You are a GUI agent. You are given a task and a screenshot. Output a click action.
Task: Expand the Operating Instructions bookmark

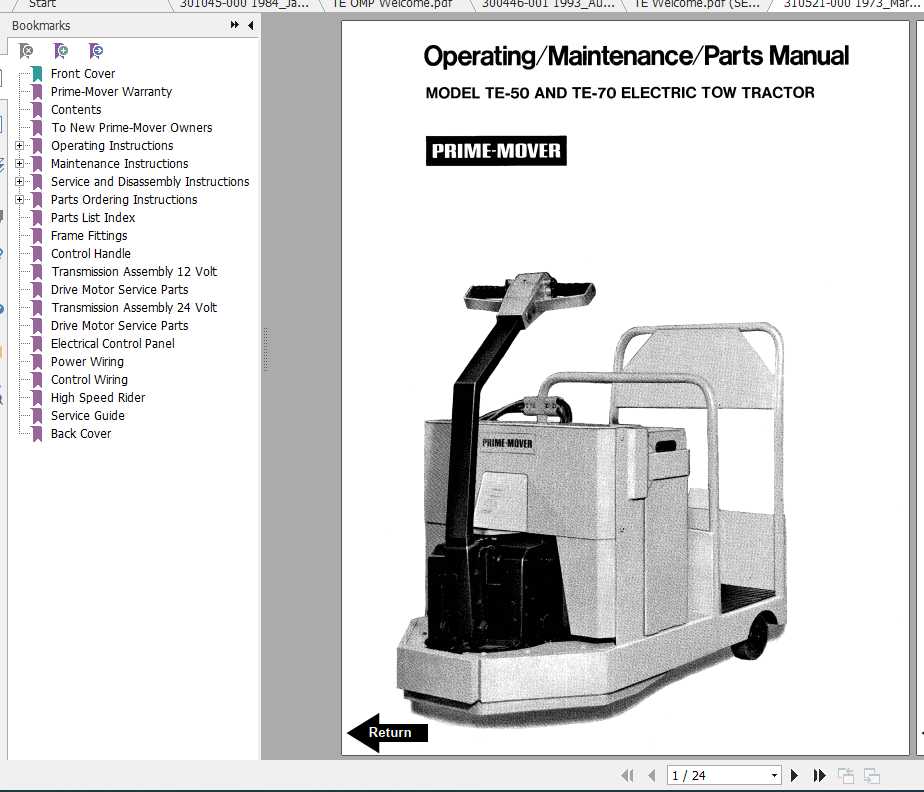click(20, 145)
